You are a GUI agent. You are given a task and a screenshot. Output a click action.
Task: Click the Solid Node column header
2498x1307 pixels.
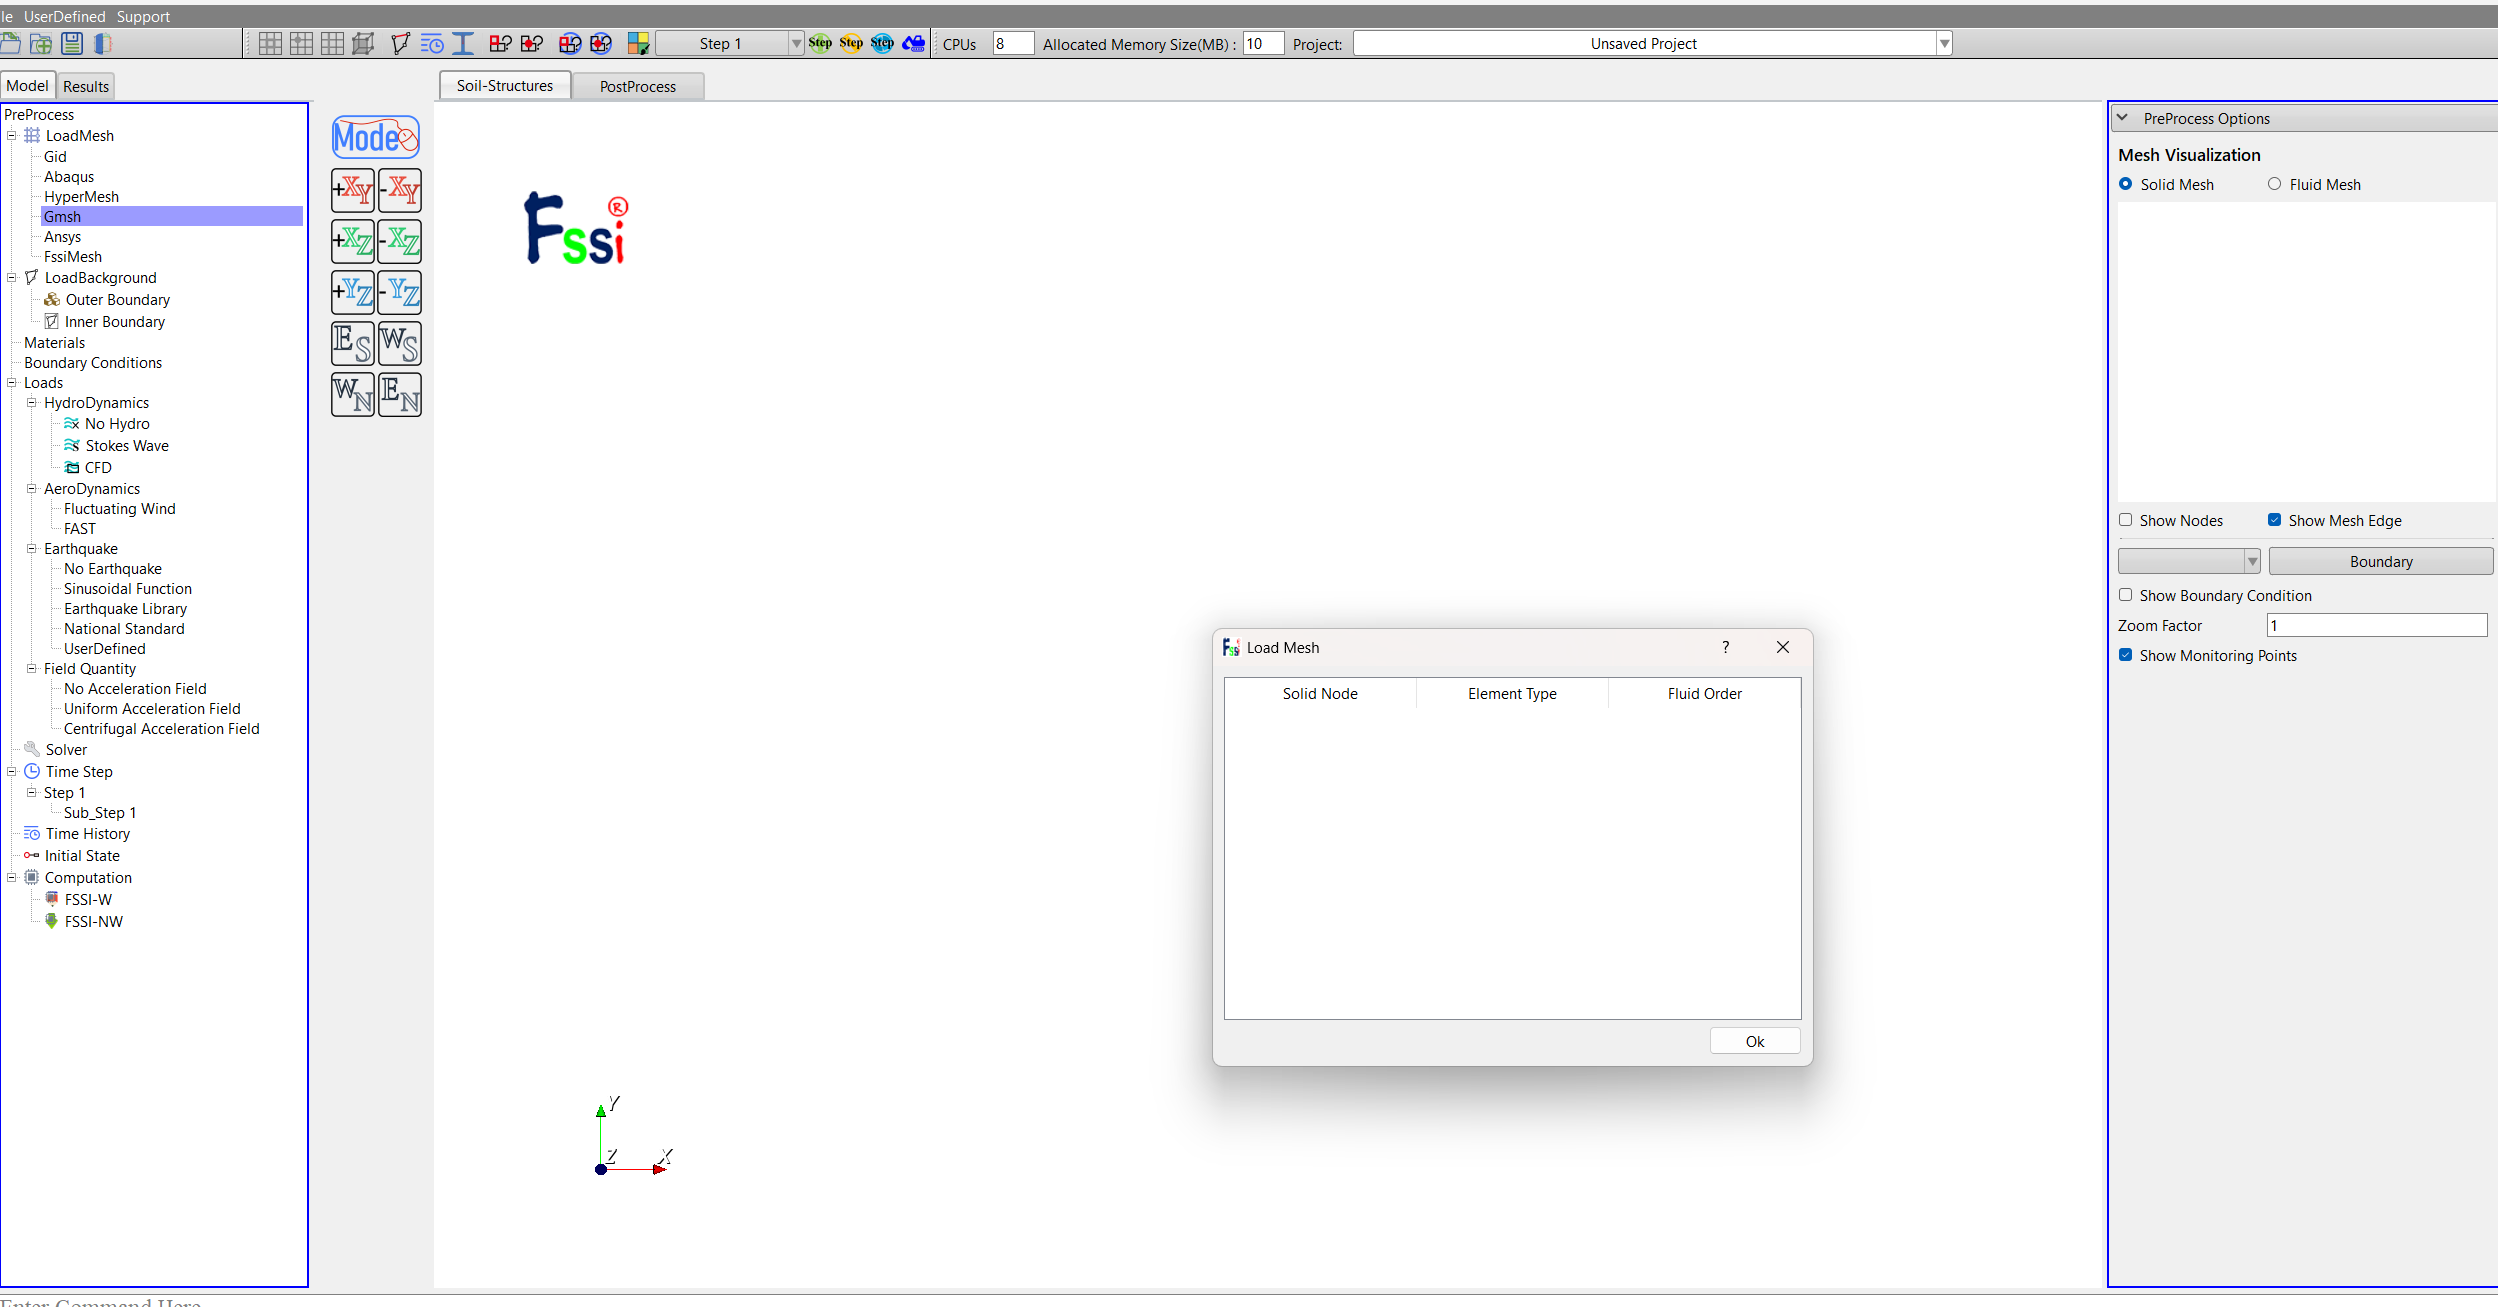tap(1320, 693)
